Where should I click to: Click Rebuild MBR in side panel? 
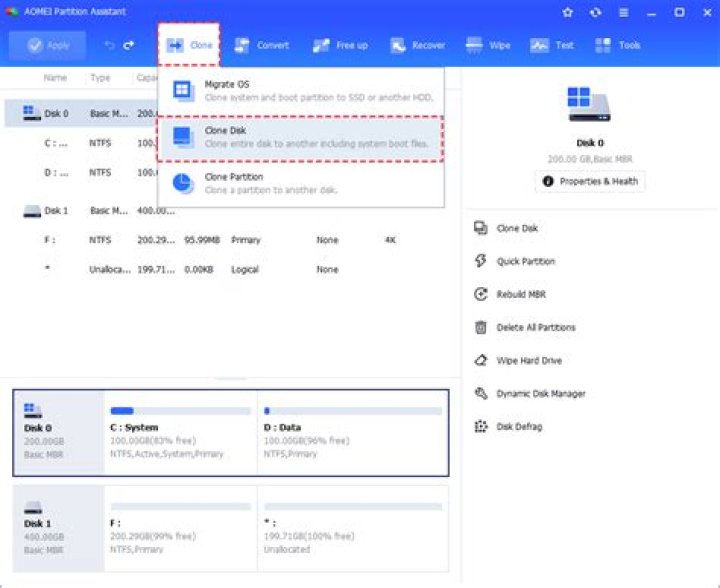520,295
